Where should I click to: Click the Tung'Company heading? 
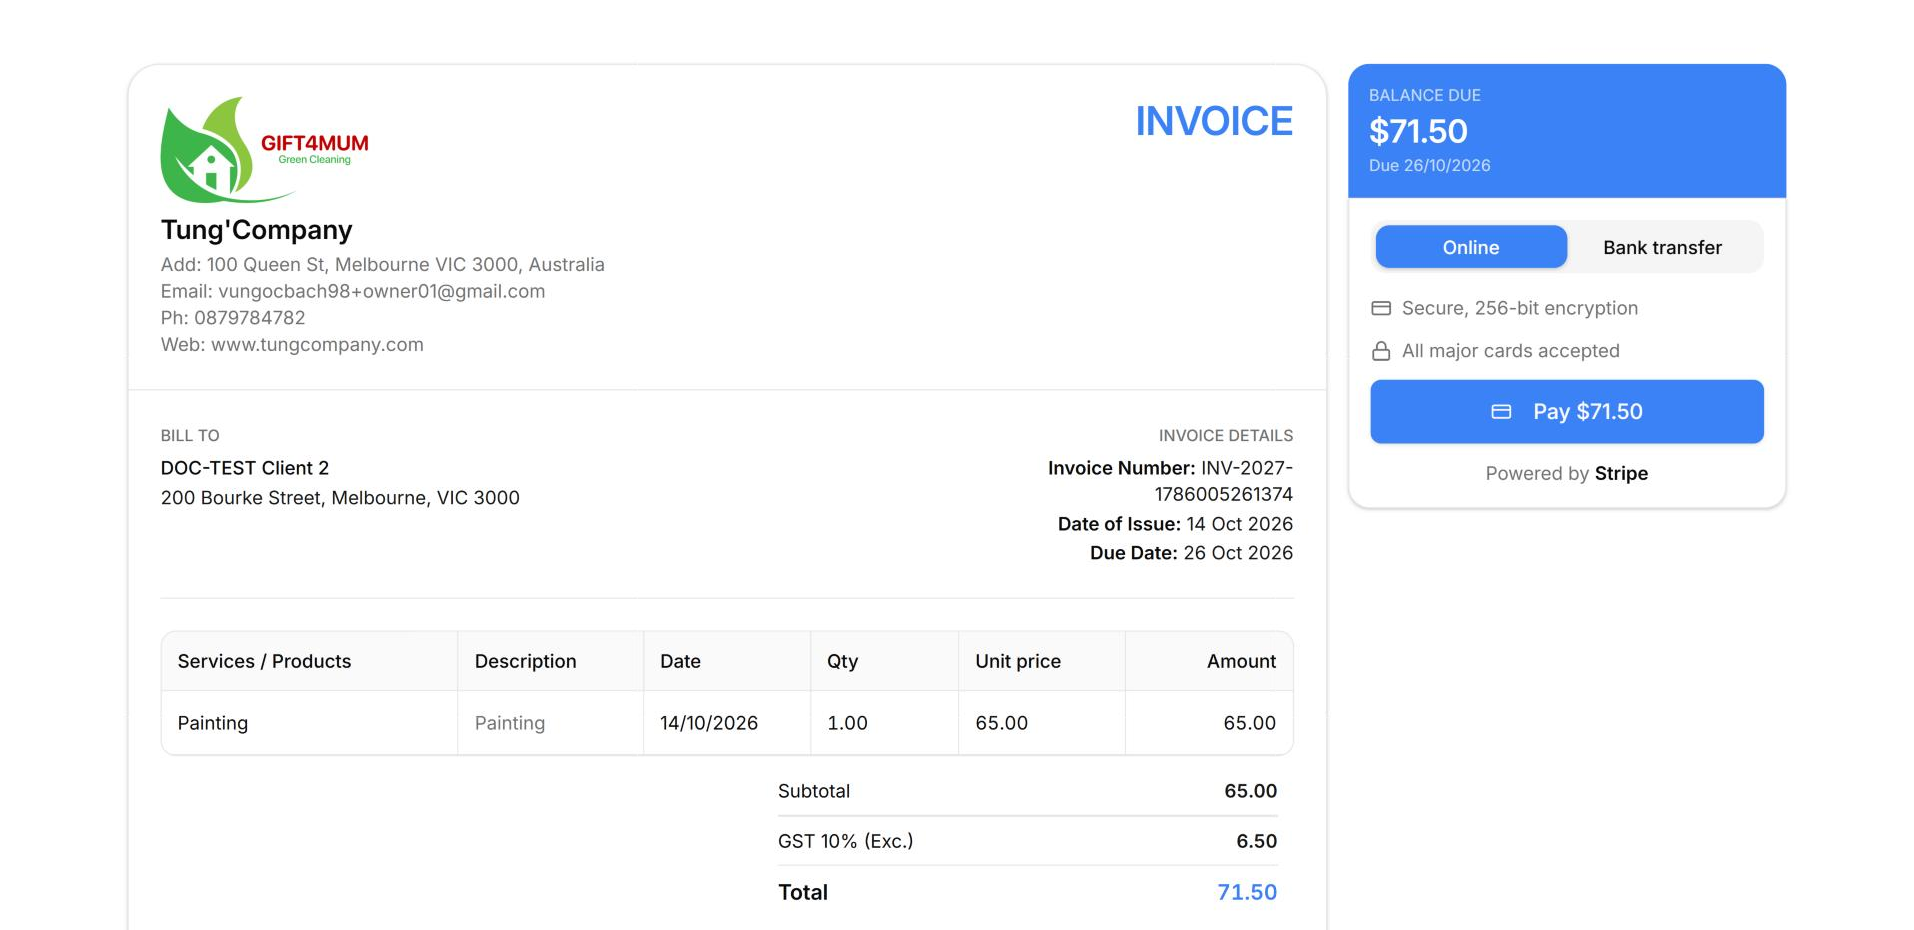[x=257, y=230]
